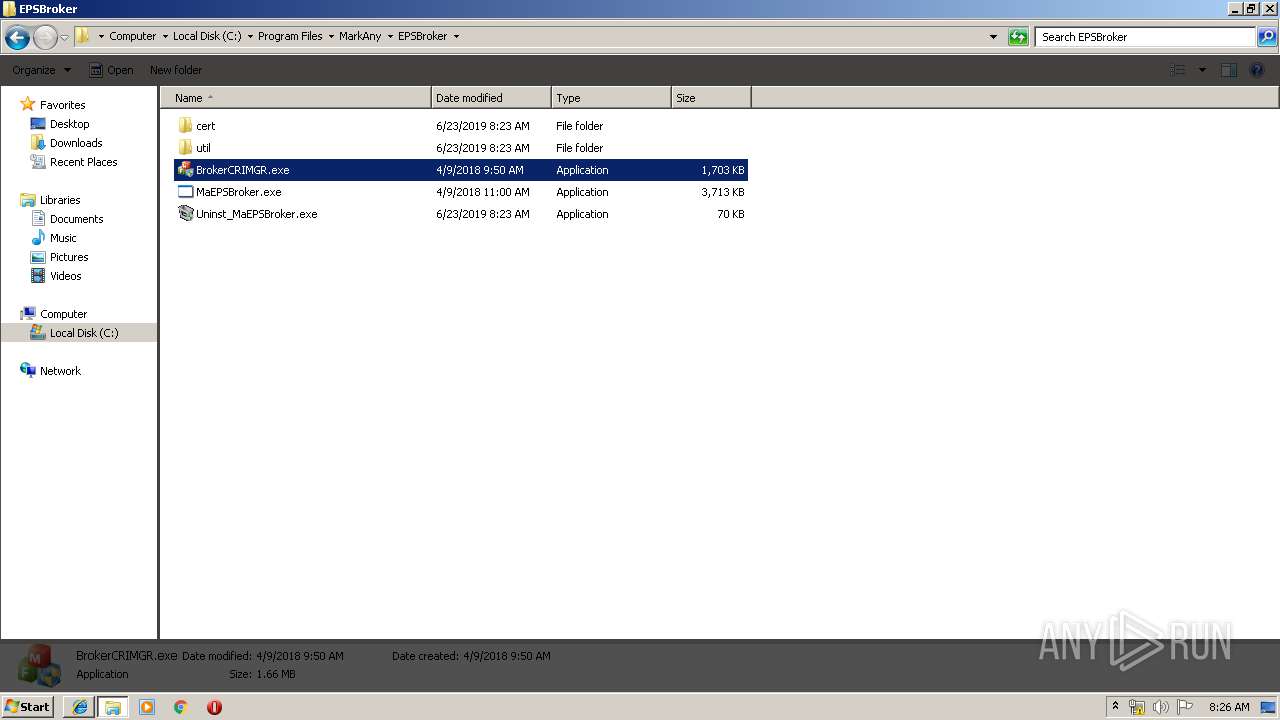The height and width of the screenshot is (720, 1280).
Task: Go back with the Back arrow button
Action: click(17, 37)
